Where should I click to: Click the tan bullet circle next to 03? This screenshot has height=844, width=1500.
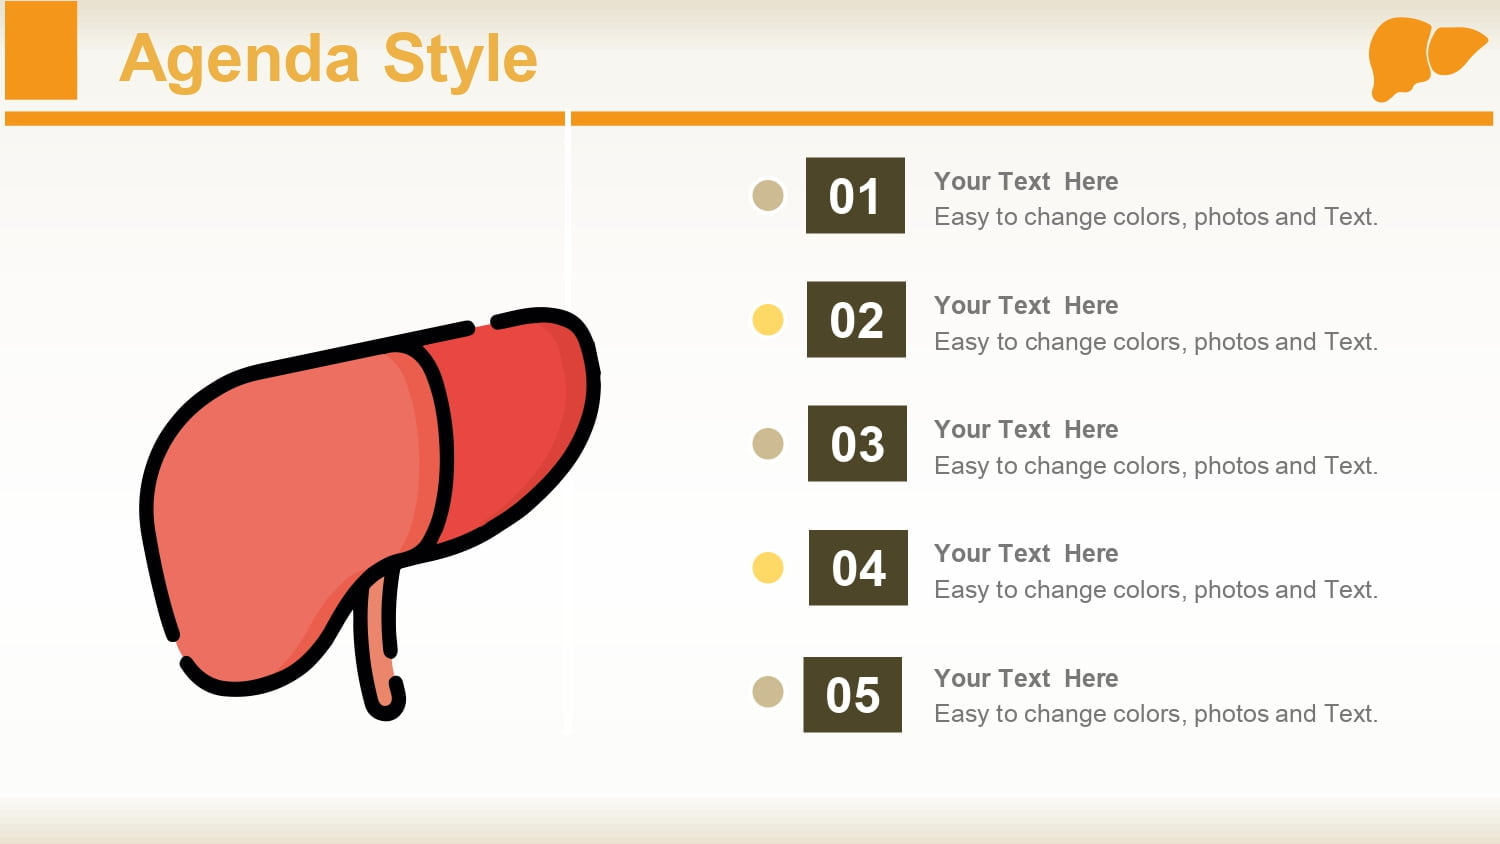[768, 443]
